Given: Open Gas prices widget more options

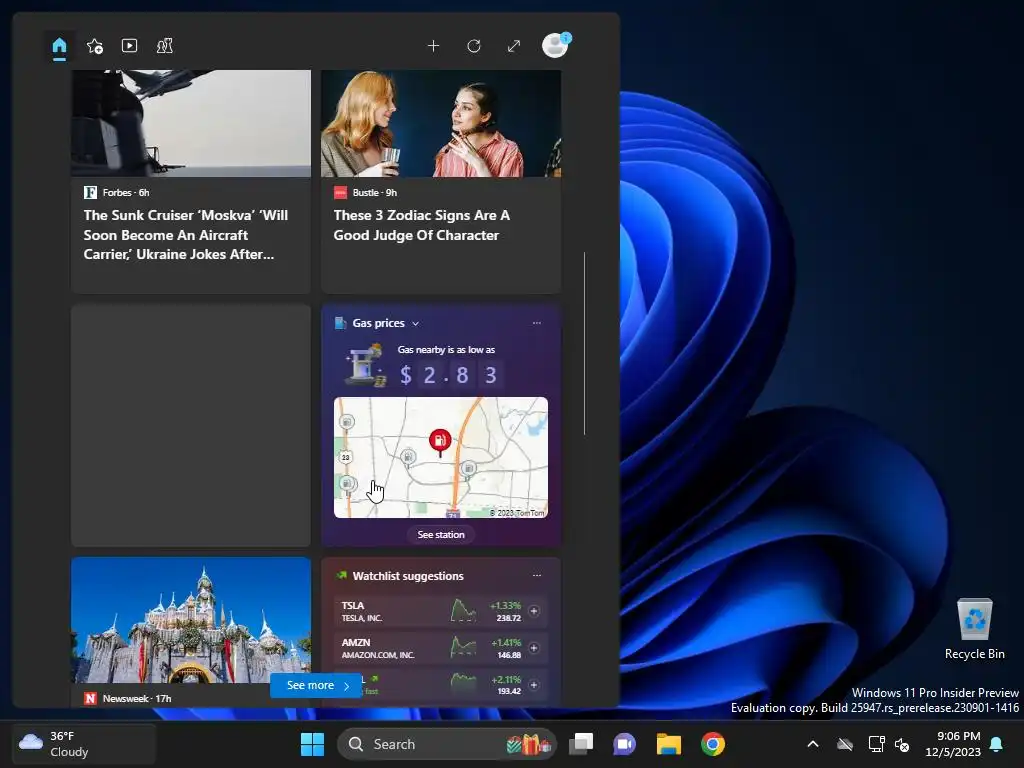Looking at the screenshot, I should click(537, 323).
